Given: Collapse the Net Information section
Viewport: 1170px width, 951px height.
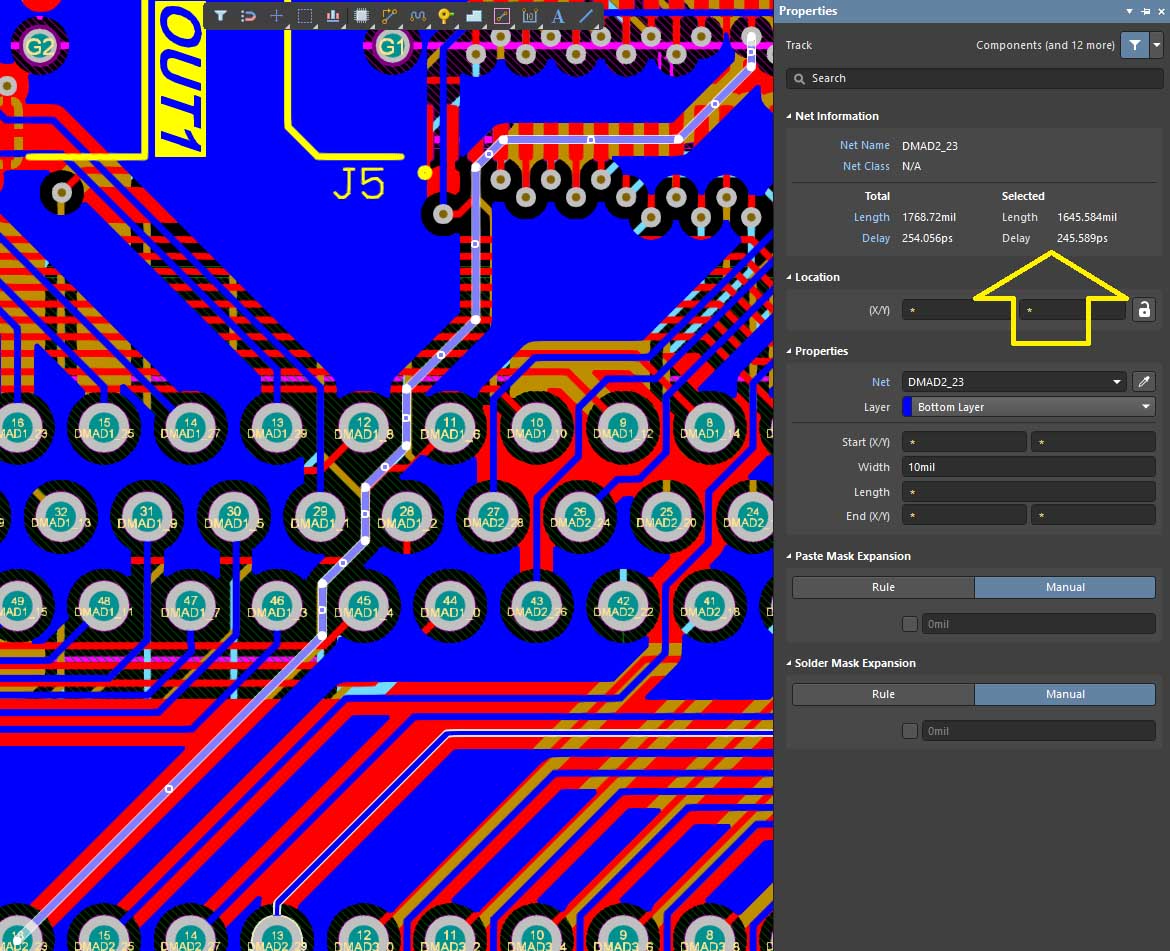Looking at the screenshot, I should pos(789,116).
